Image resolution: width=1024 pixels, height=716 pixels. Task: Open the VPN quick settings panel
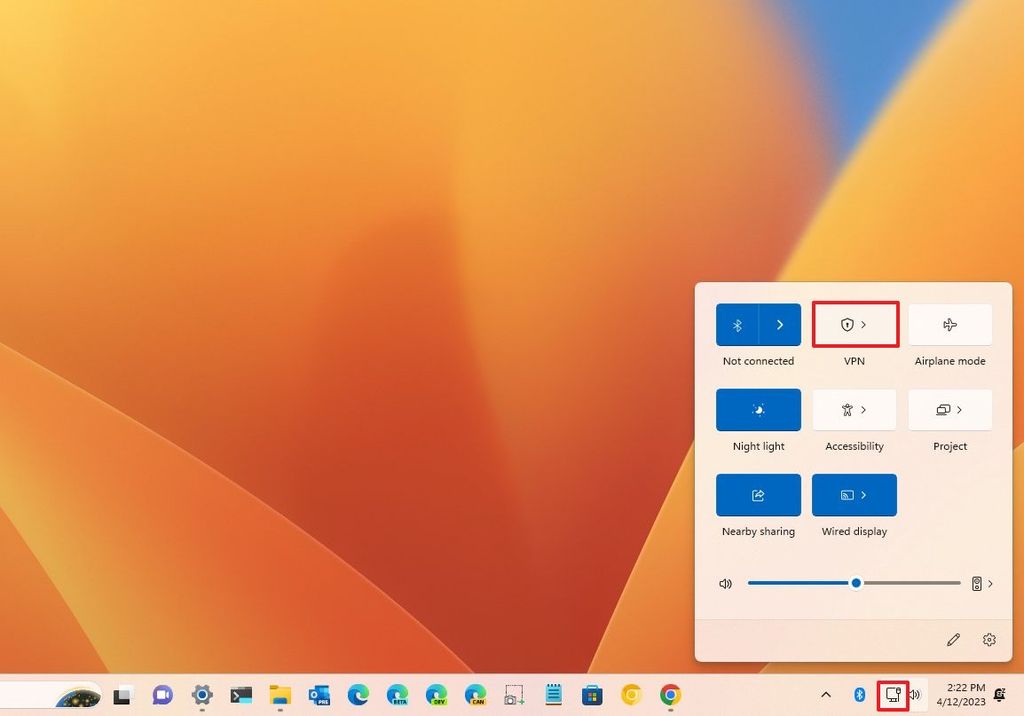pos(855,324)
